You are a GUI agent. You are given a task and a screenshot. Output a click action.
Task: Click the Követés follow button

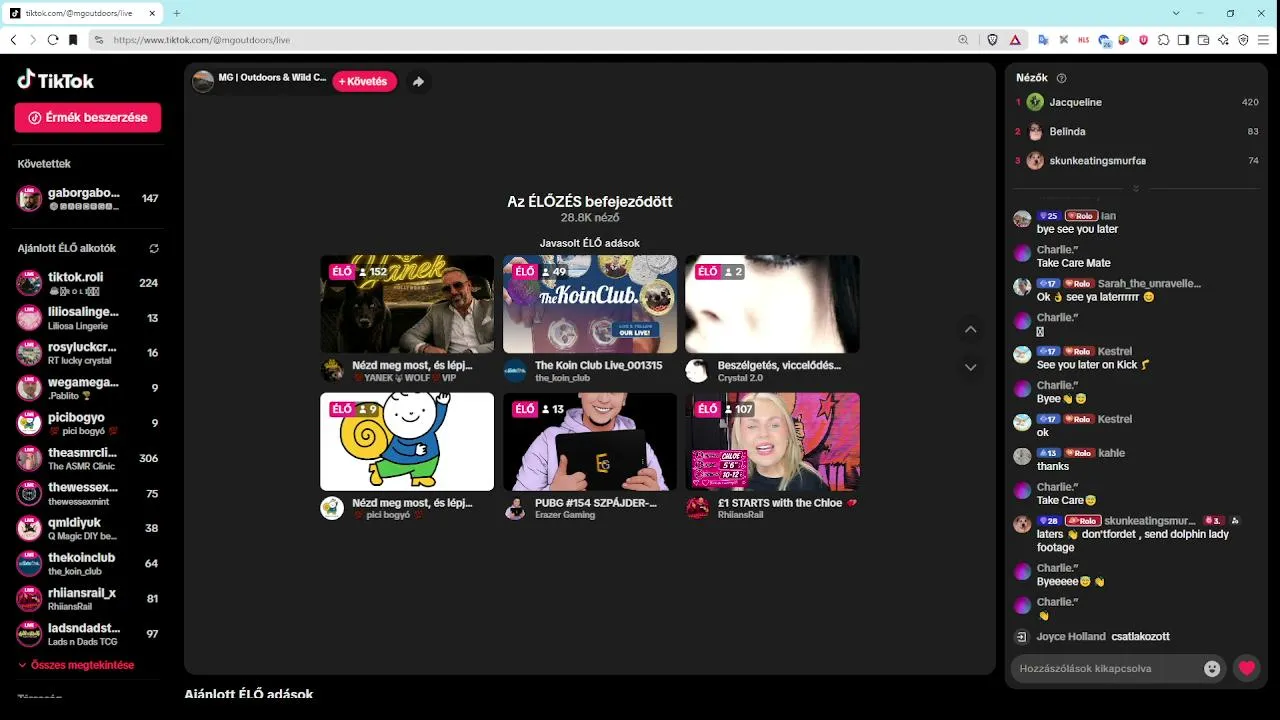point(364,82)
